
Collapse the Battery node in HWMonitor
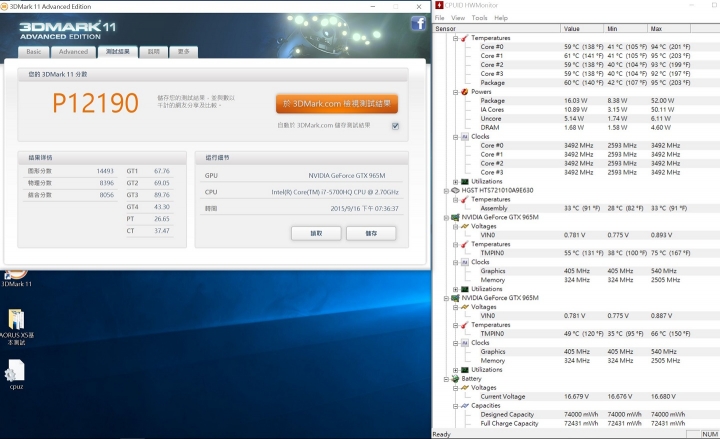(x=446, y=379)
